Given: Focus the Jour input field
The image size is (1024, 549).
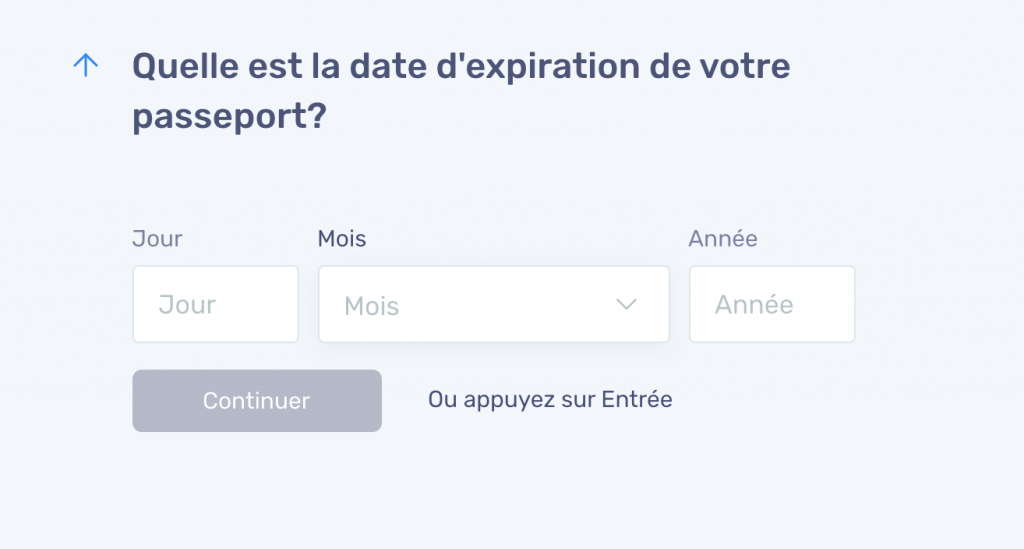Looking at the screenshot, I should pyautogui.click(x=216, y=304).
